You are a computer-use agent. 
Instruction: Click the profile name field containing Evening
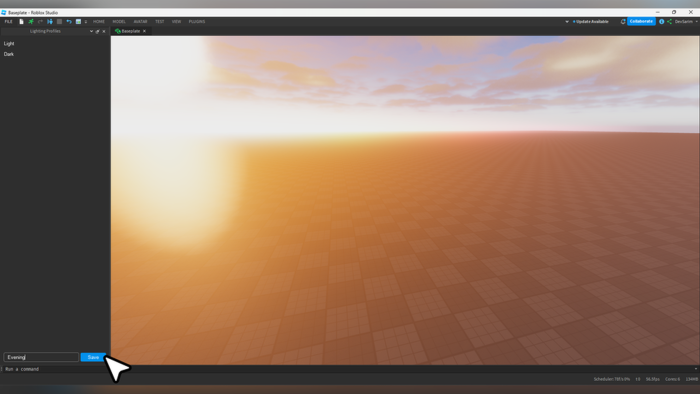point(41,357)
